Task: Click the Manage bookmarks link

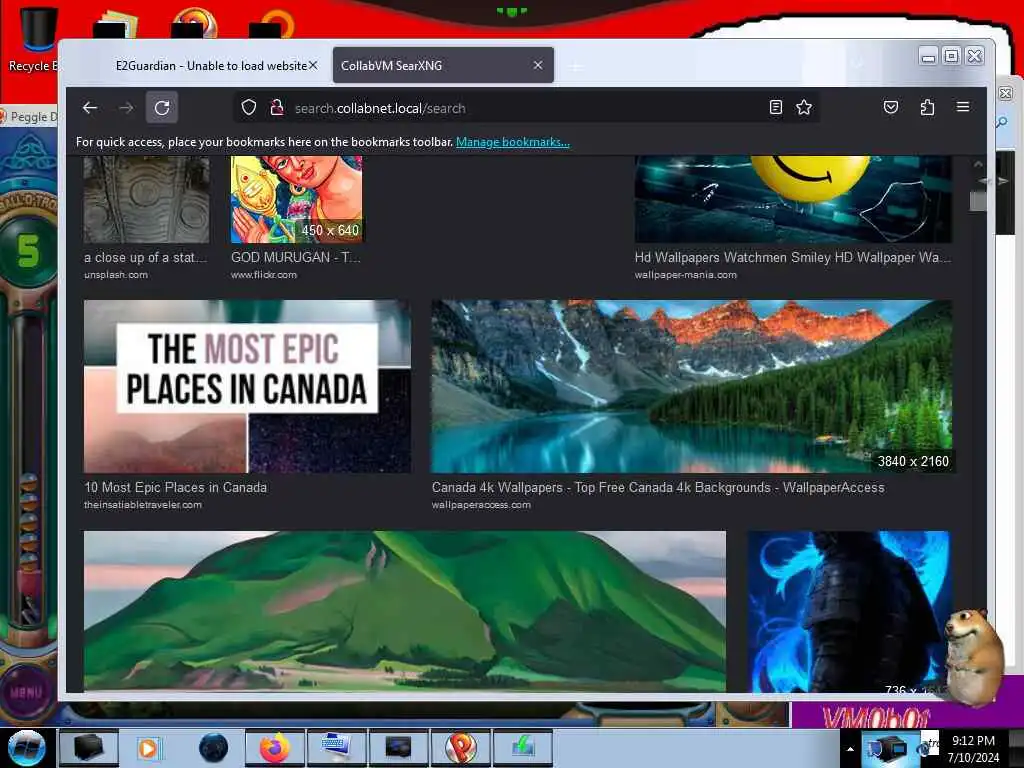Action: point(513,142)
